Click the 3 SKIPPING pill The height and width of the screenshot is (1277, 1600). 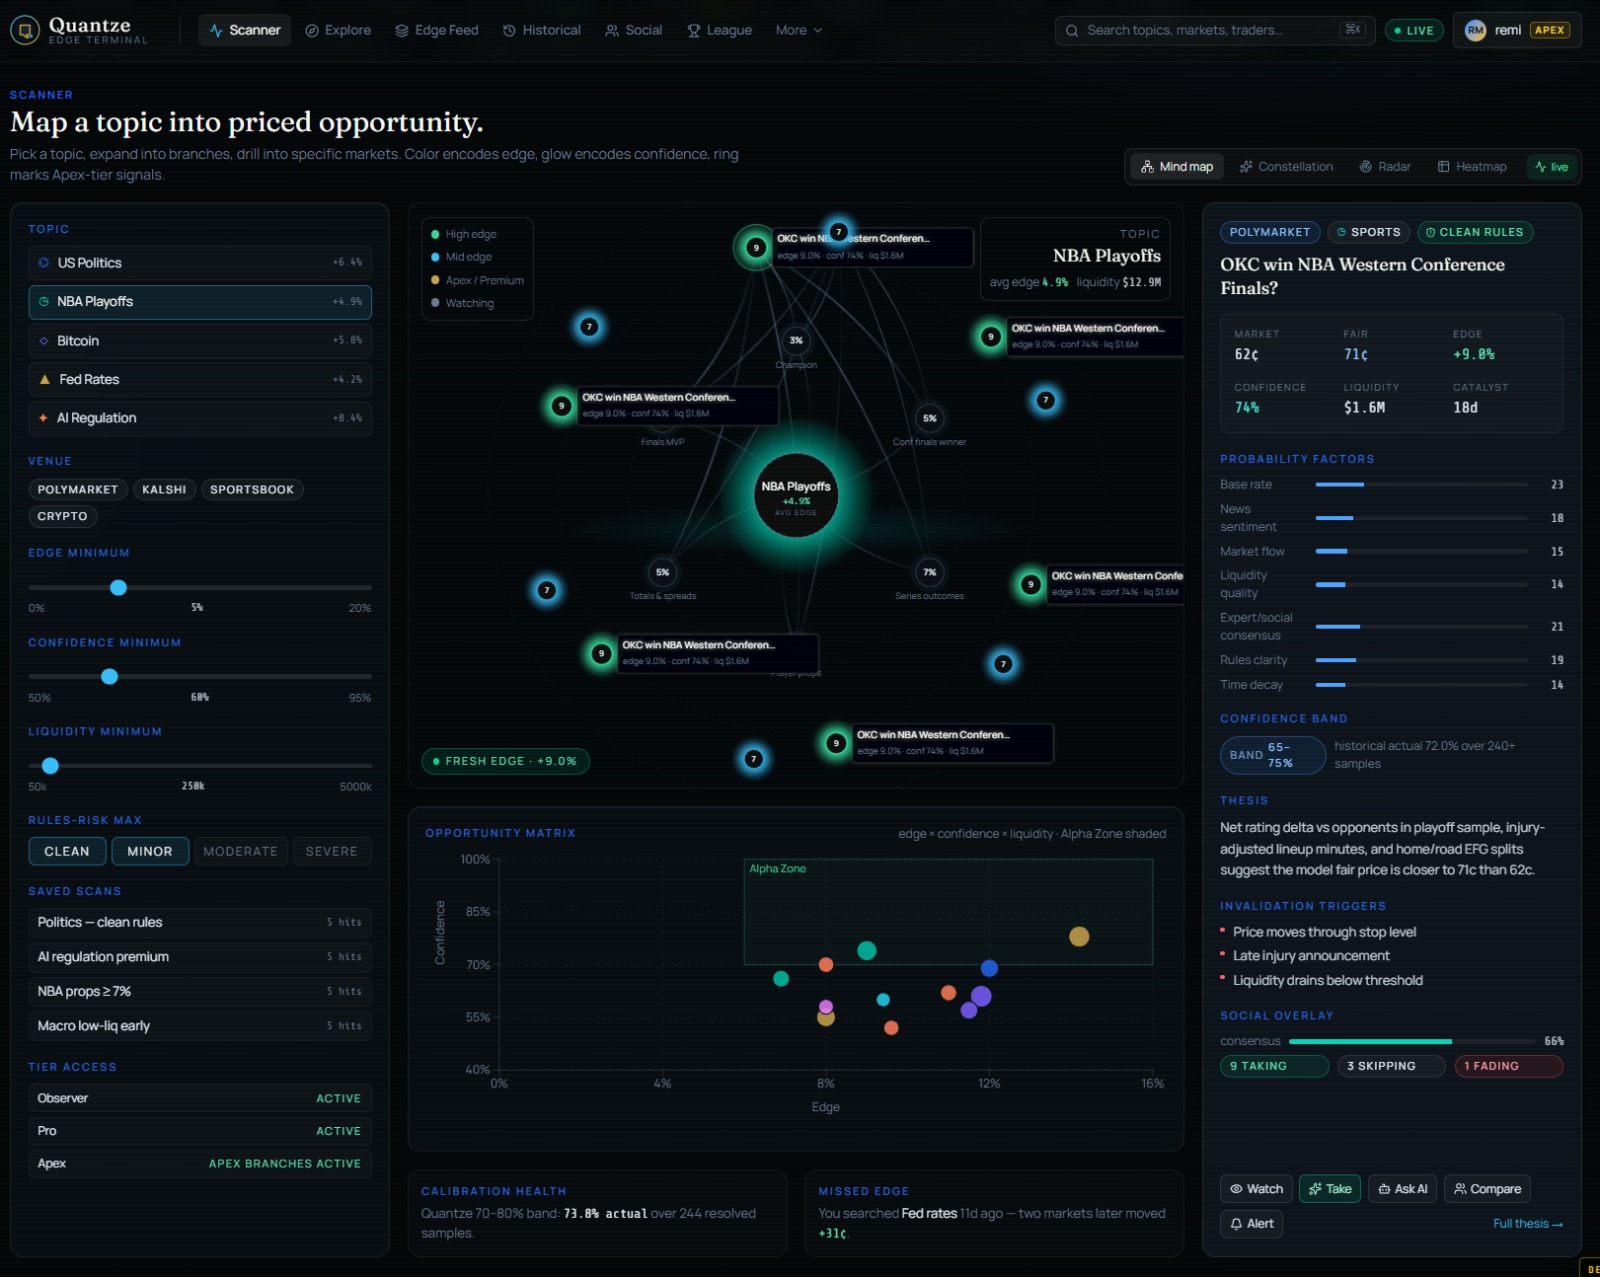coord(1391,1067)
